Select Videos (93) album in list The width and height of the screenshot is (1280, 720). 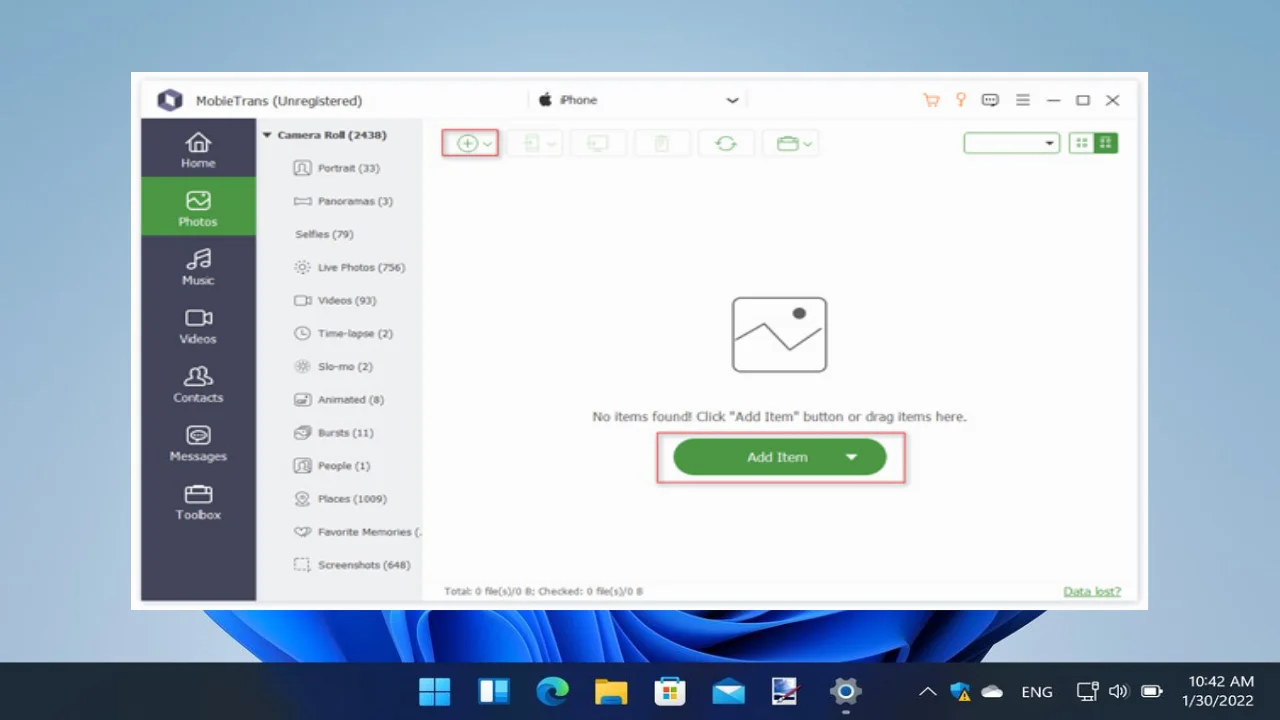click(x=335, y=300)
